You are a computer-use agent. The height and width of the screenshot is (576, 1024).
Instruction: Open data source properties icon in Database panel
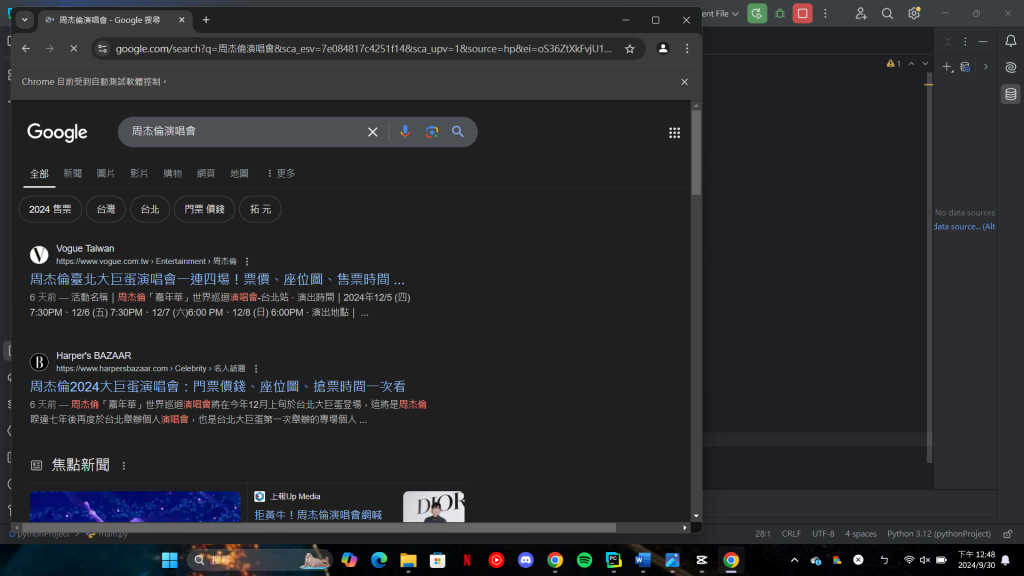click(965, 67)
